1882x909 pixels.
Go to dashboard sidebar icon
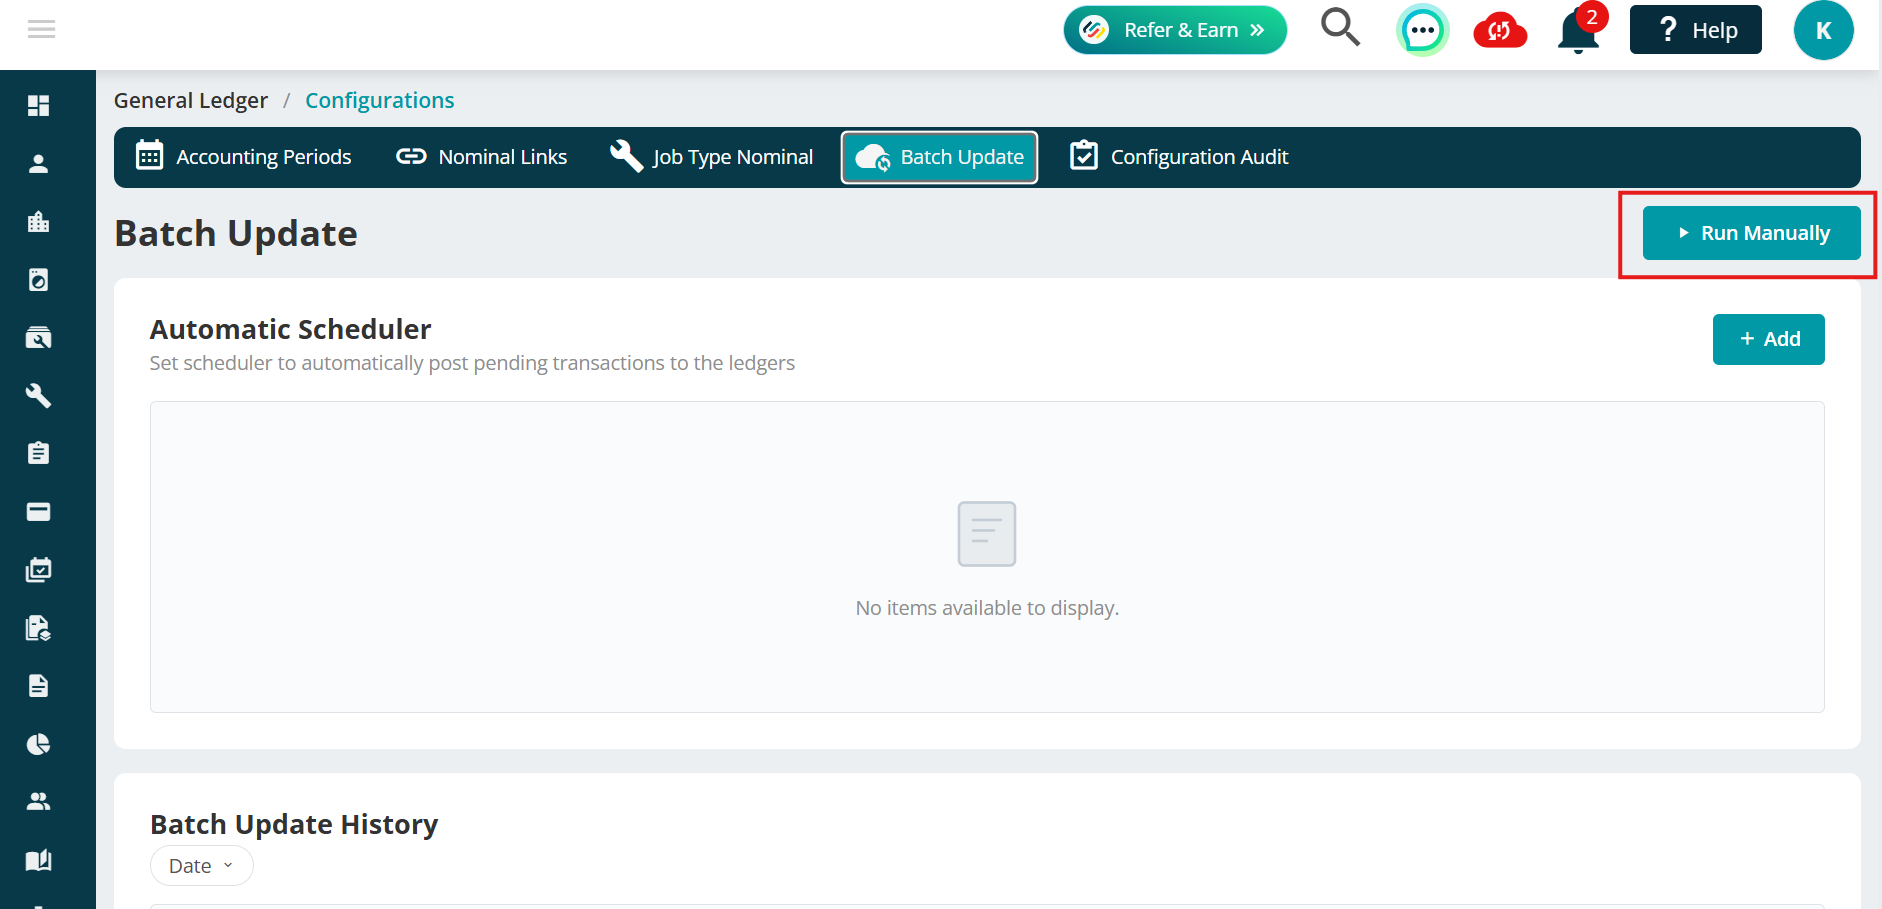39,106
